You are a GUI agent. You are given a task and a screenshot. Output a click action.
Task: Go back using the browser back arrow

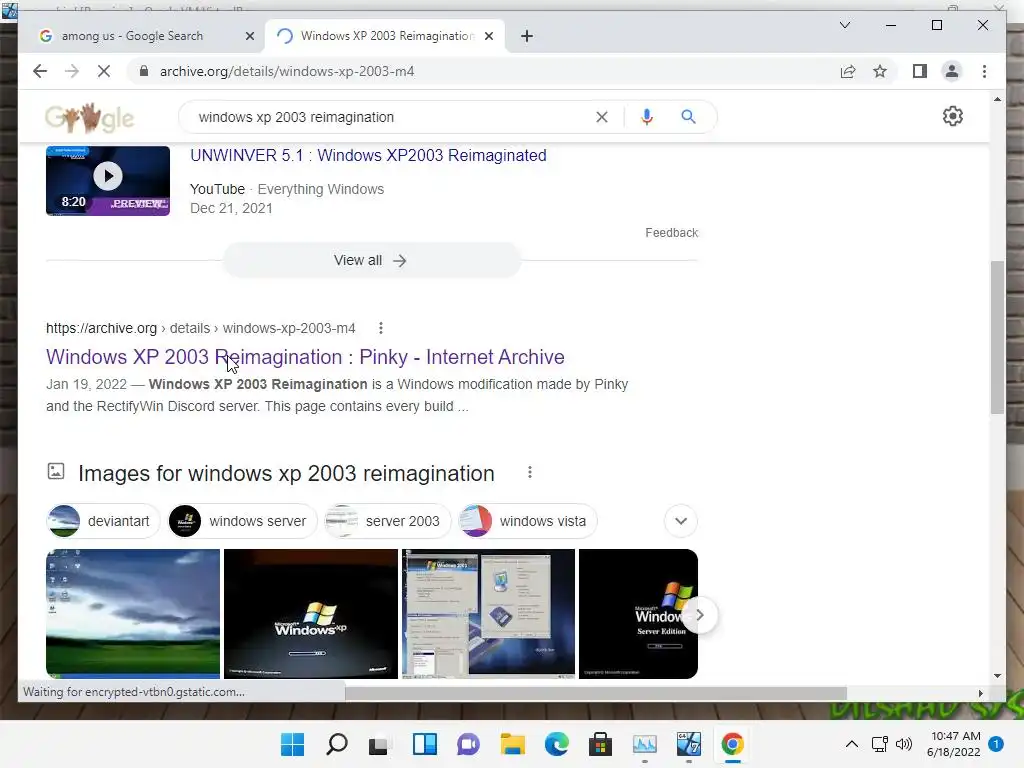[x=40, y=71]
